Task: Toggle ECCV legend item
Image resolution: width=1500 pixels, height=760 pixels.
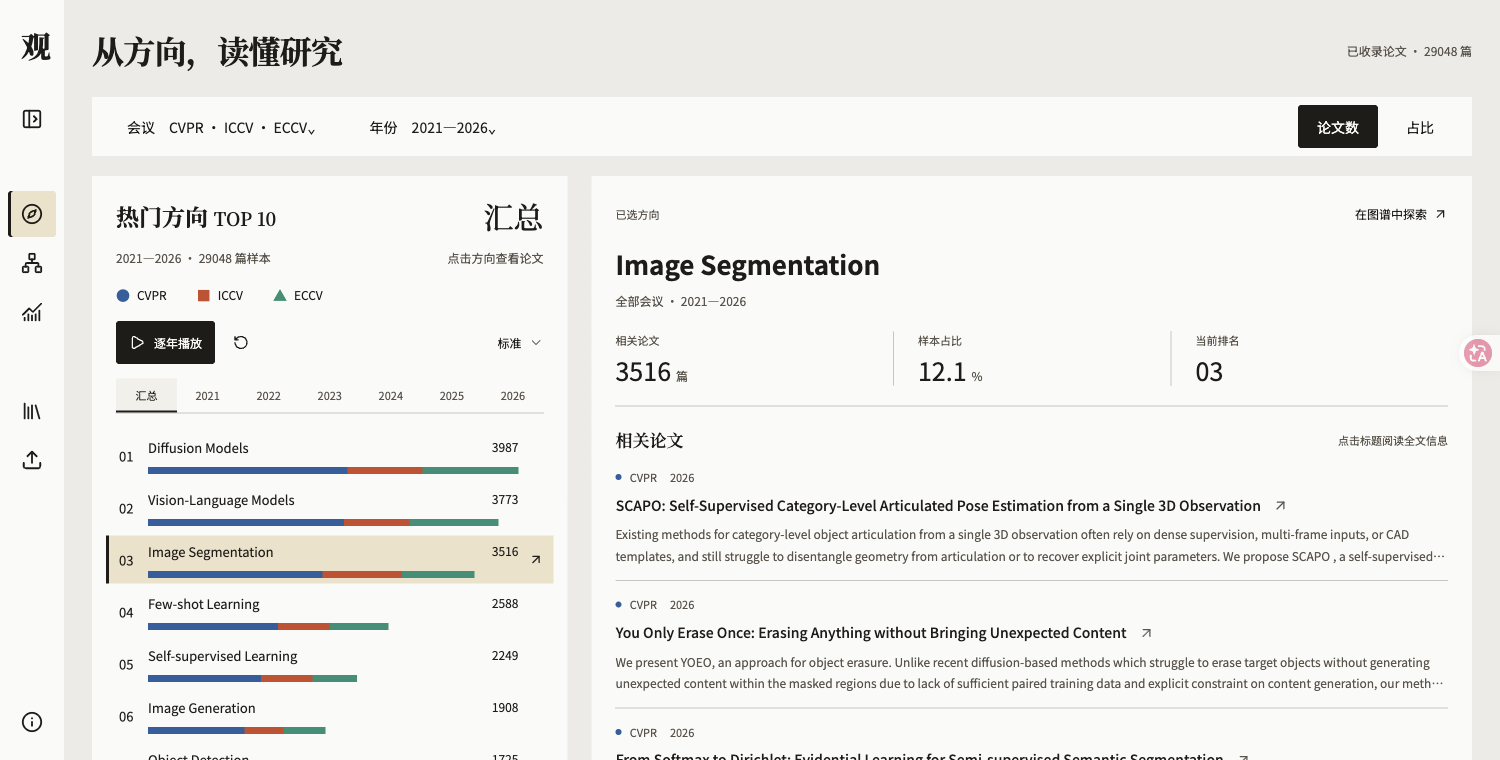Action: 298,295
